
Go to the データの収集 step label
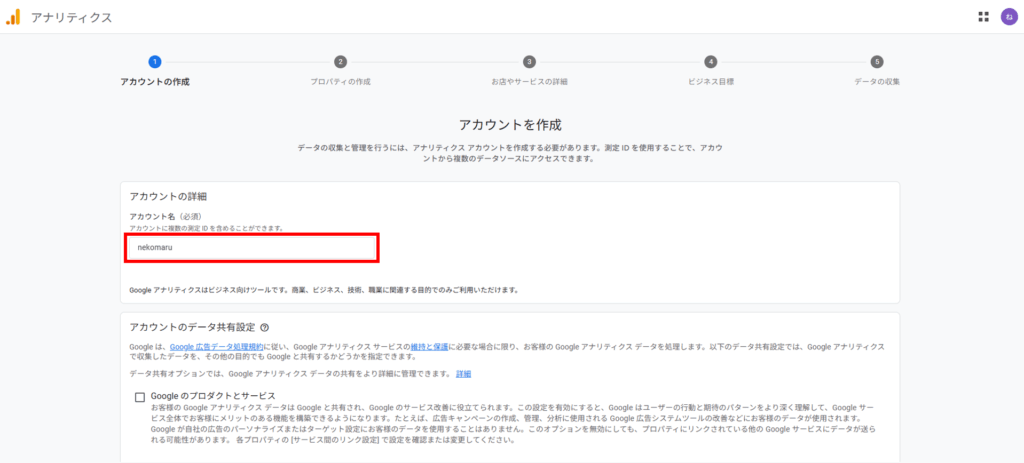(877, 82)
